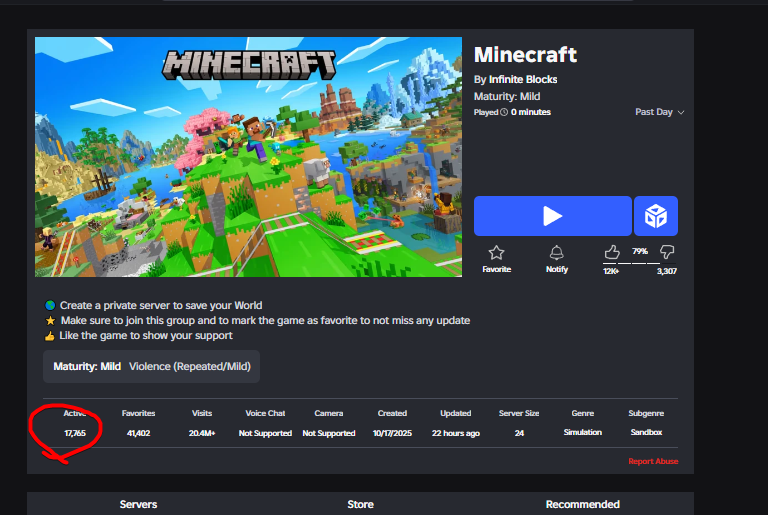The height and width of the screenshot is (515, 768).
Task: Open the Past Day dropdown
Action: coord(659,112)
